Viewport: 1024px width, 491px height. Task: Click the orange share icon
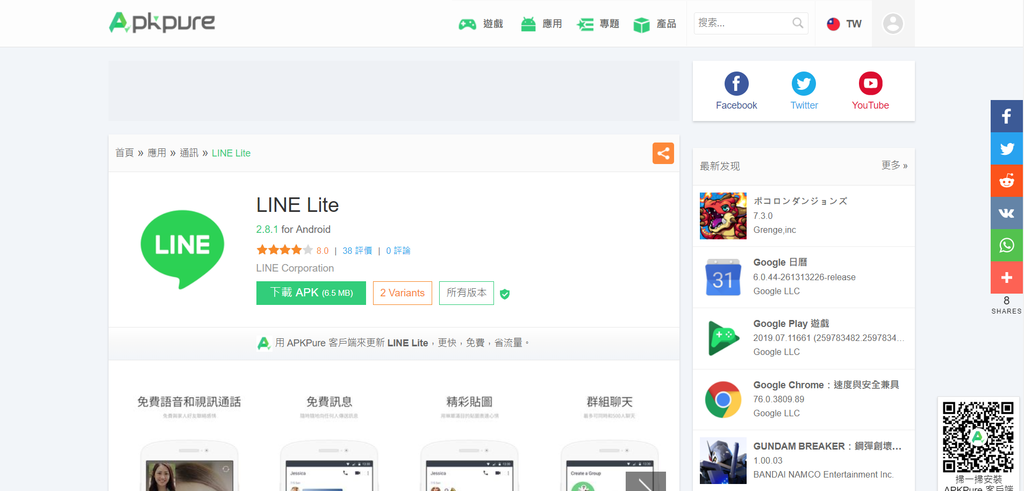pyautogui.click(x=663, y=153)
